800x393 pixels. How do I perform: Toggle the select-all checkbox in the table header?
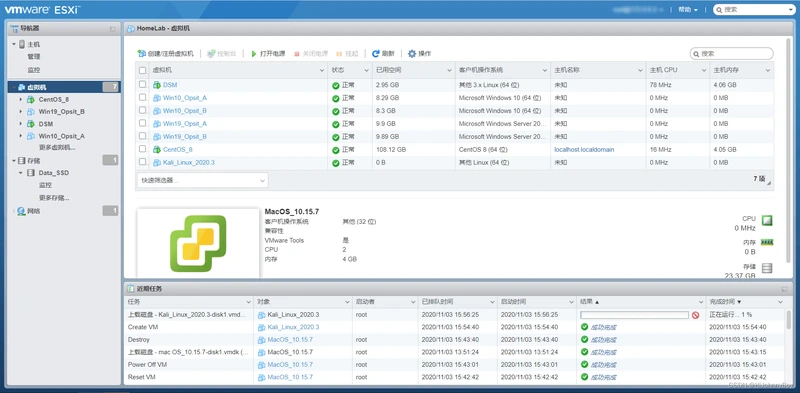click(x=142, y=70)
